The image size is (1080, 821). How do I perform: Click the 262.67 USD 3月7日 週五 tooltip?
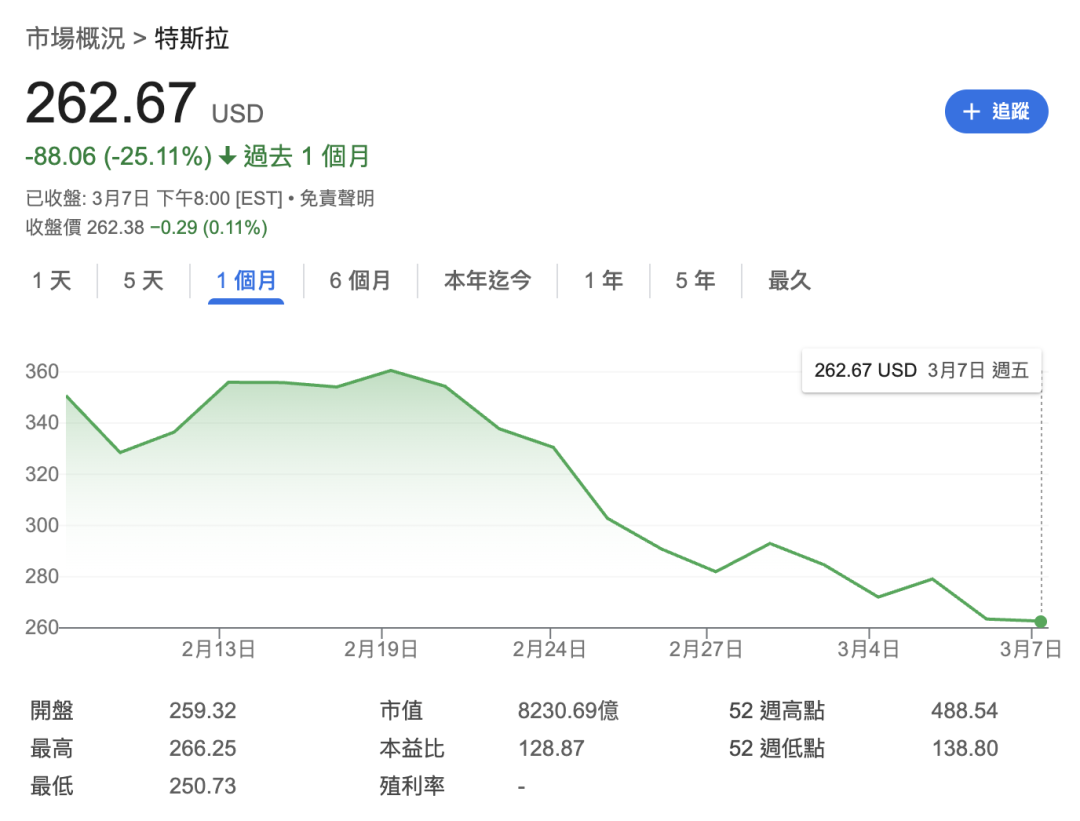pos(922,371)
